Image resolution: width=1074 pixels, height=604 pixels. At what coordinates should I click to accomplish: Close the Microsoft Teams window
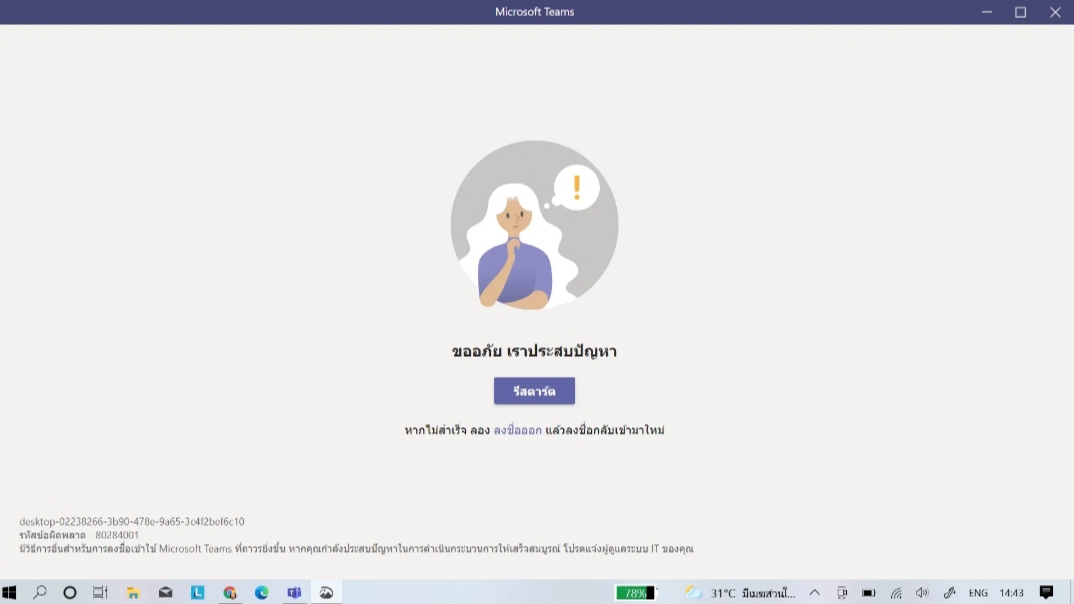(x=1056, y=12)
